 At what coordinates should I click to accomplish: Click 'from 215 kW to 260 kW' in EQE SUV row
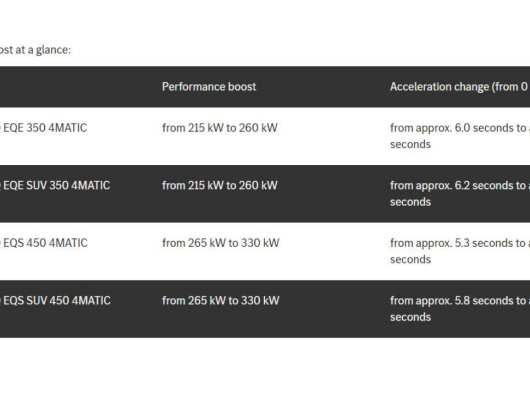tap(220, 185)
